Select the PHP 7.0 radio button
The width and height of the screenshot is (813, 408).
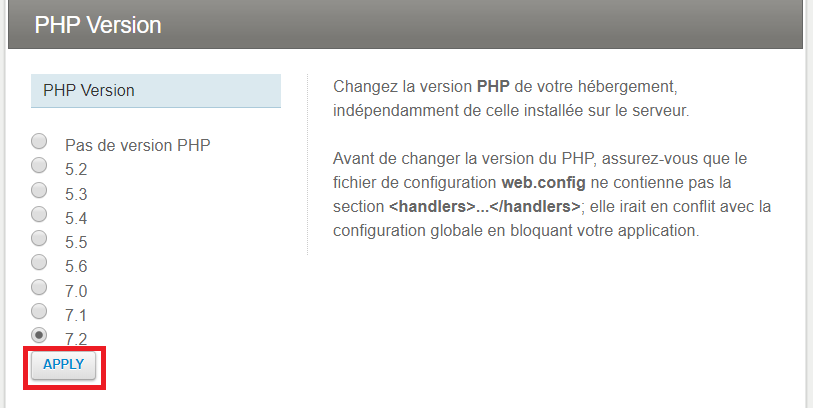pos(39,286)
